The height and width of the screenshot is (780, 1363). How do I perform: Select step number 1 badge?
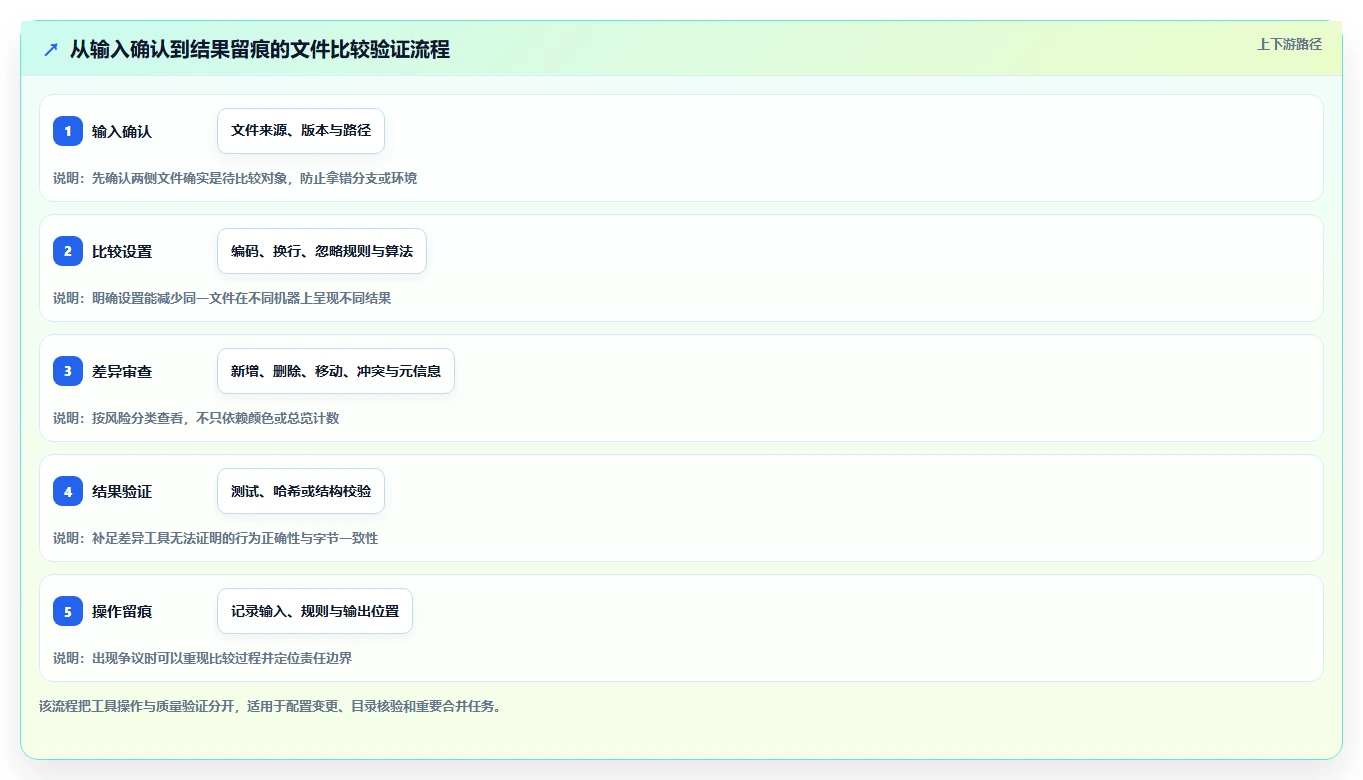(x=68, y=131)
